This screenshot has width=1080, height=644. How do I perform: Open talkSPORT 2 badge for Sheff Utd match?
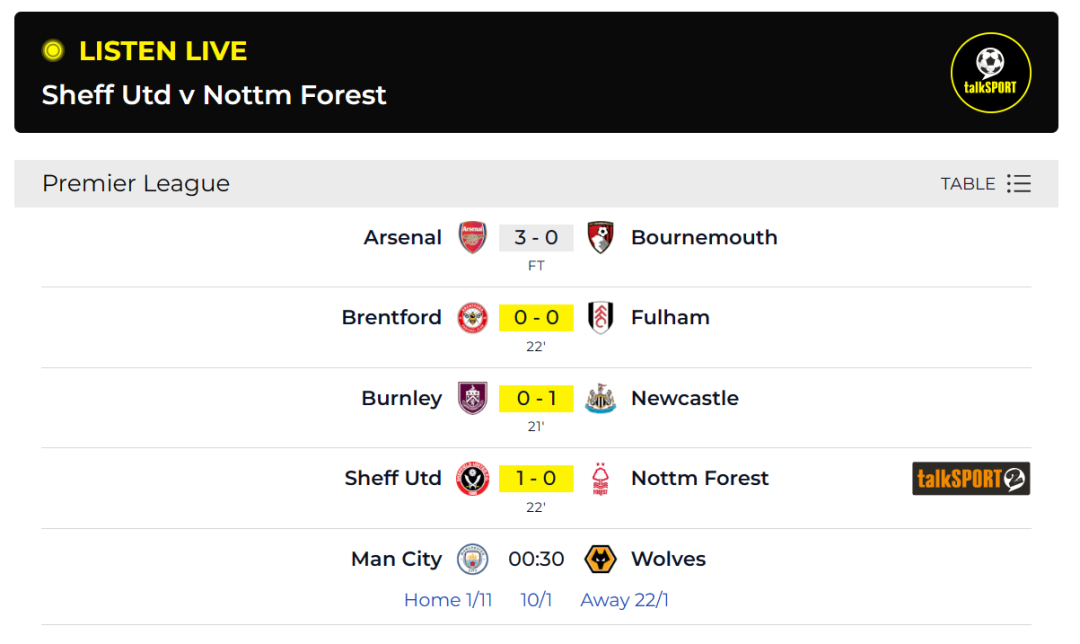971,479
